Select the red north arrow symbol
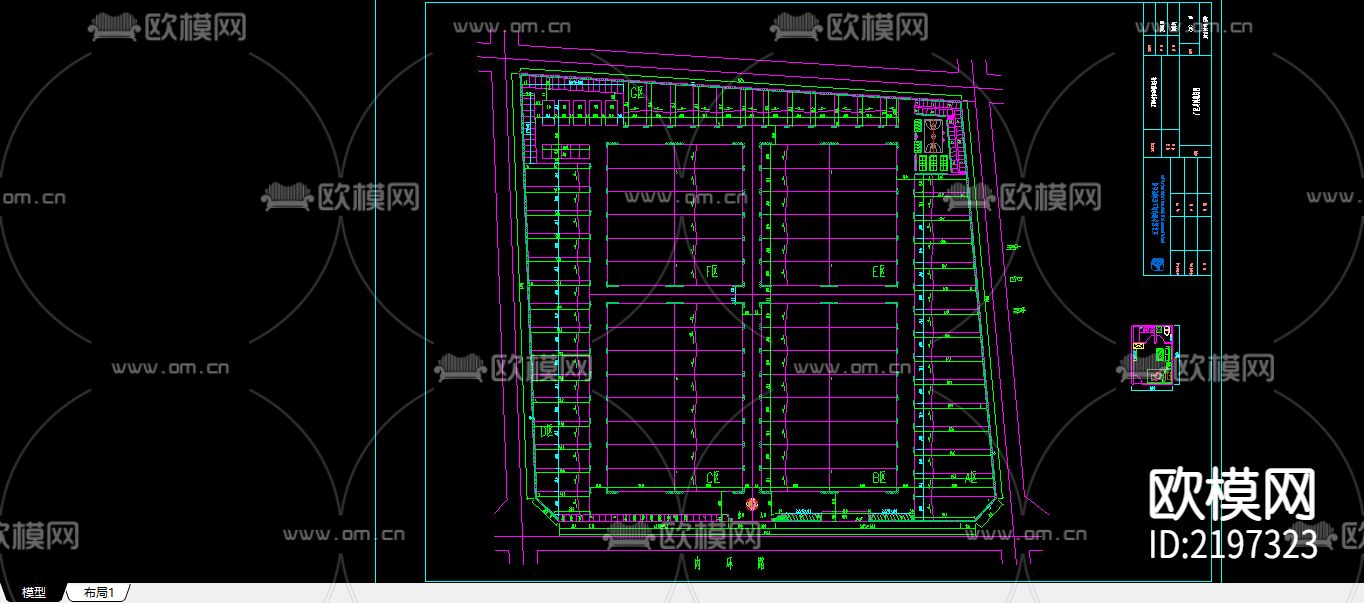The image size is (1364, 603). (750, 503)
